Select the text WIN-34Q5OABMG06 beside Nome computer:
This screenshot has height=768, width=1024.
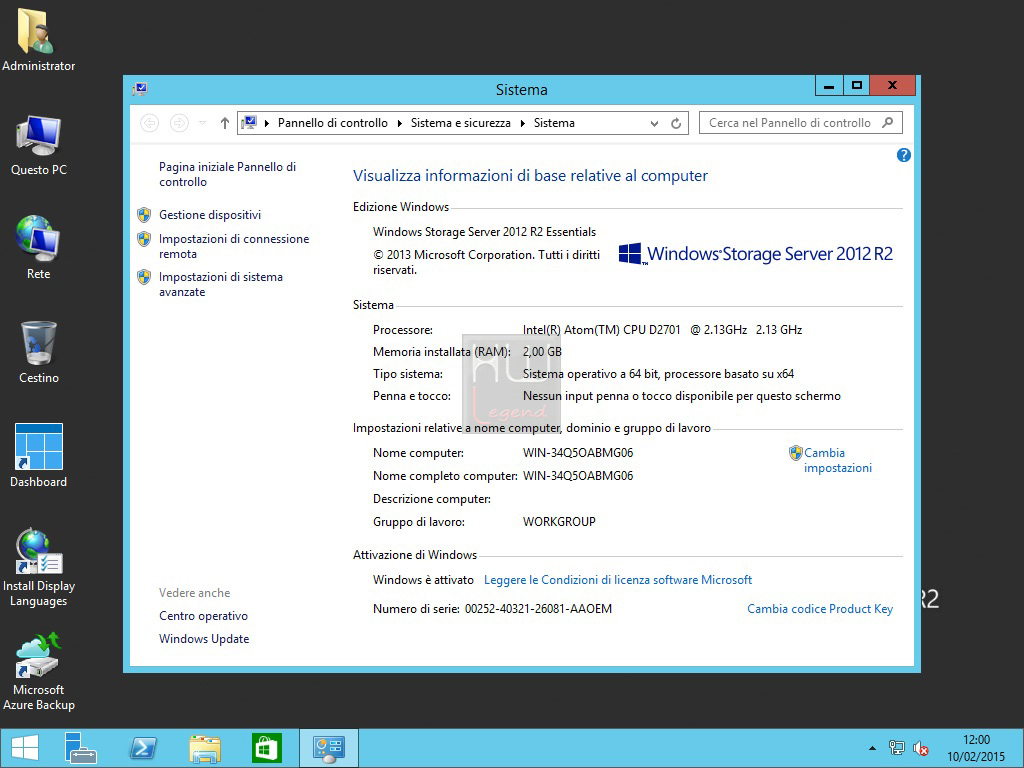coord(578,453)
